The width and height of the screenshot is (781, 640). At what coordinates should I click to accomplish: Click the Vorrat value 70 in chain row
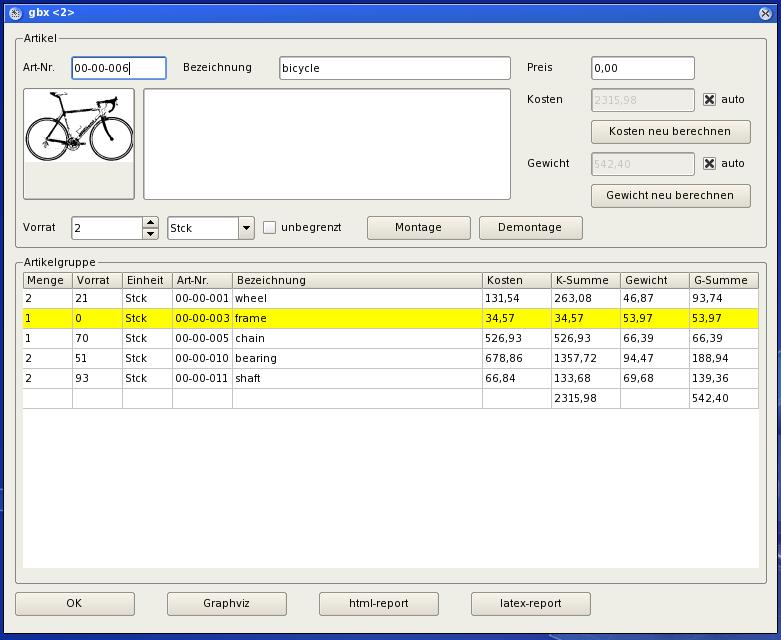coord(98,338)
